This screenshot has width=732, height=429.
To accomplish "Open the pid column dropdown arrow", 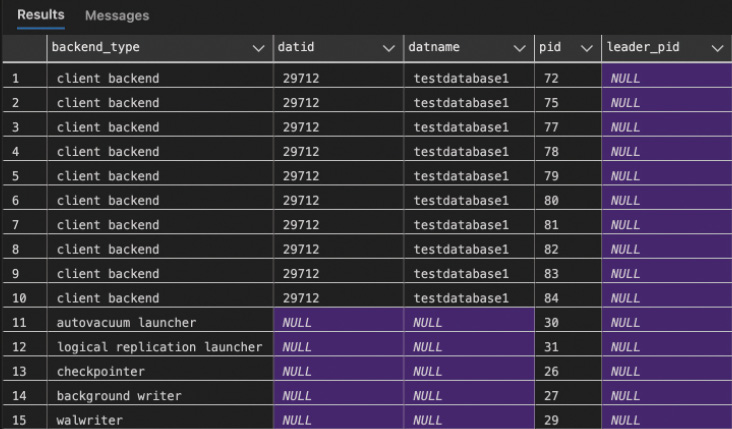I will (x=586, y=48).
